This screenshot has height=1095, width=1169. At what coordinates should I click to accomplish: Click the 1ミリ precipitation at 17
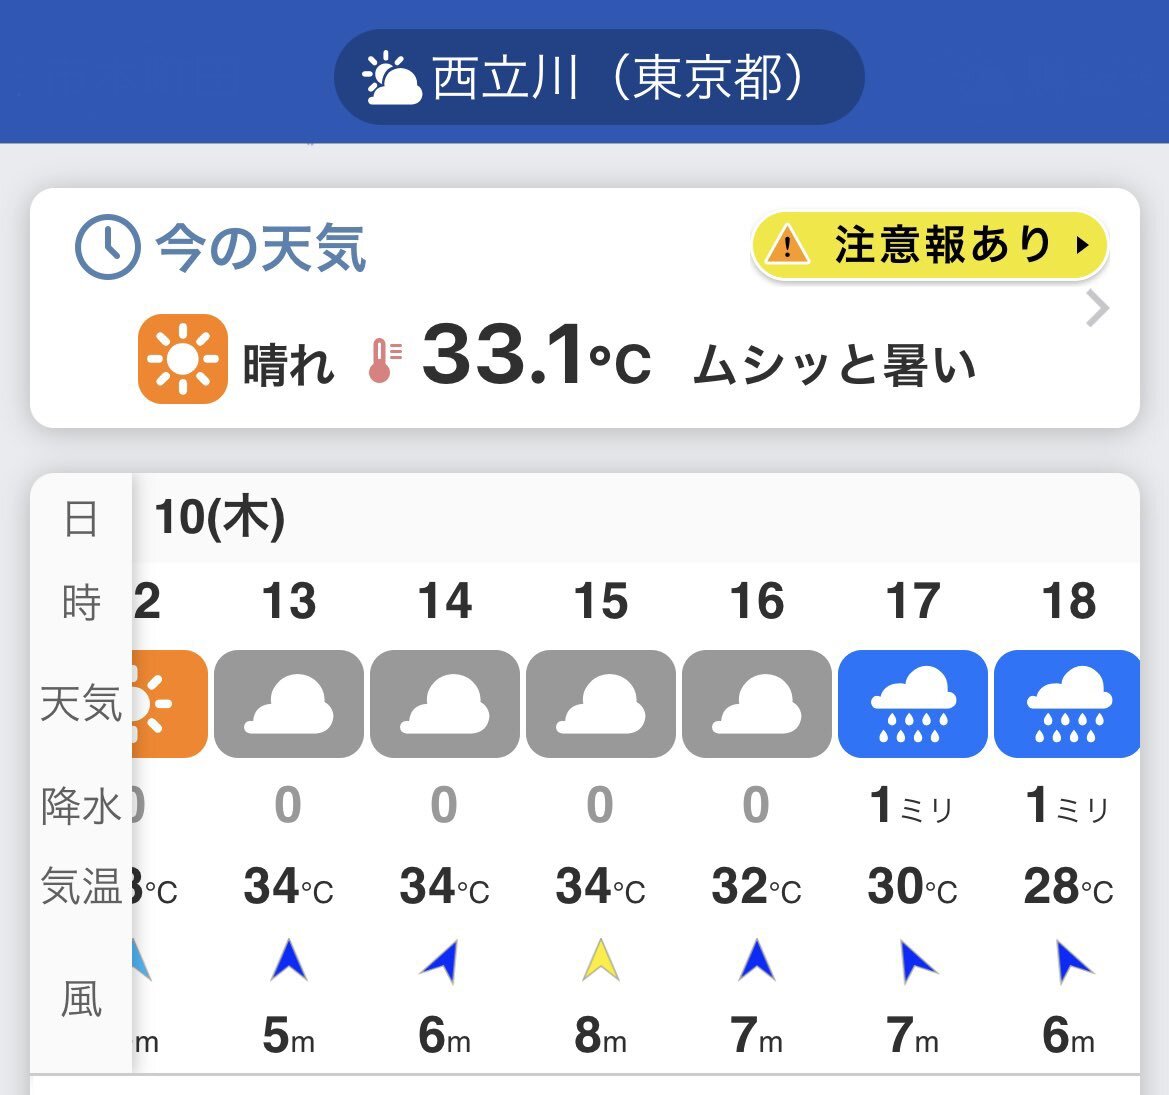click(x=911, y=806)
